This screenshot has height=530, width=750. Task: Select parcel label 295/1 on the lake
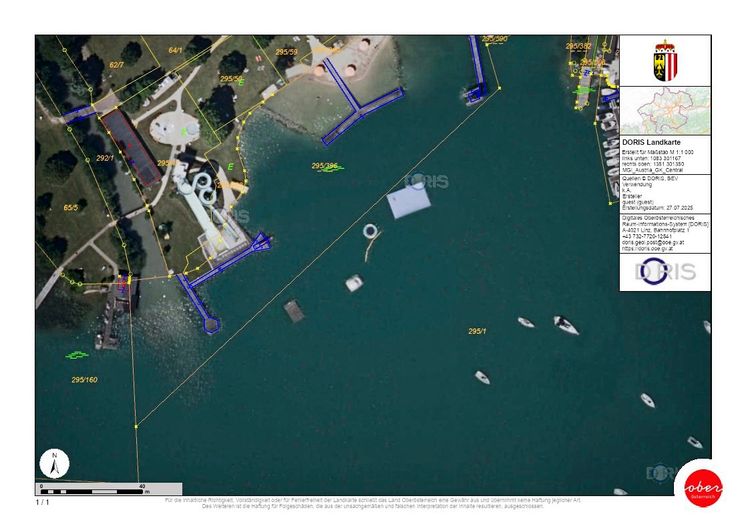coord(477,331)
